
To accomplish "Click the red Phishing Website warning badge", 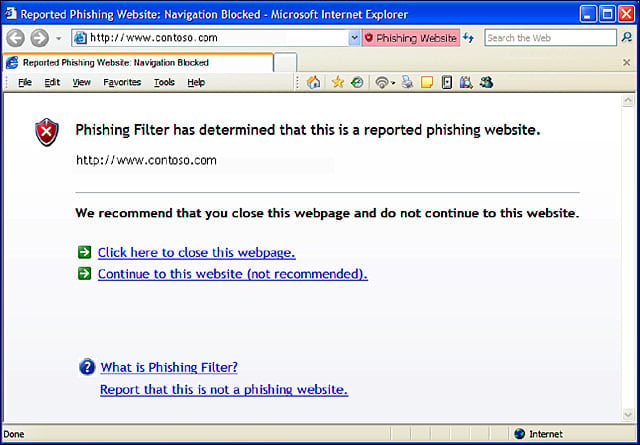I will click(x=411, y=38).
